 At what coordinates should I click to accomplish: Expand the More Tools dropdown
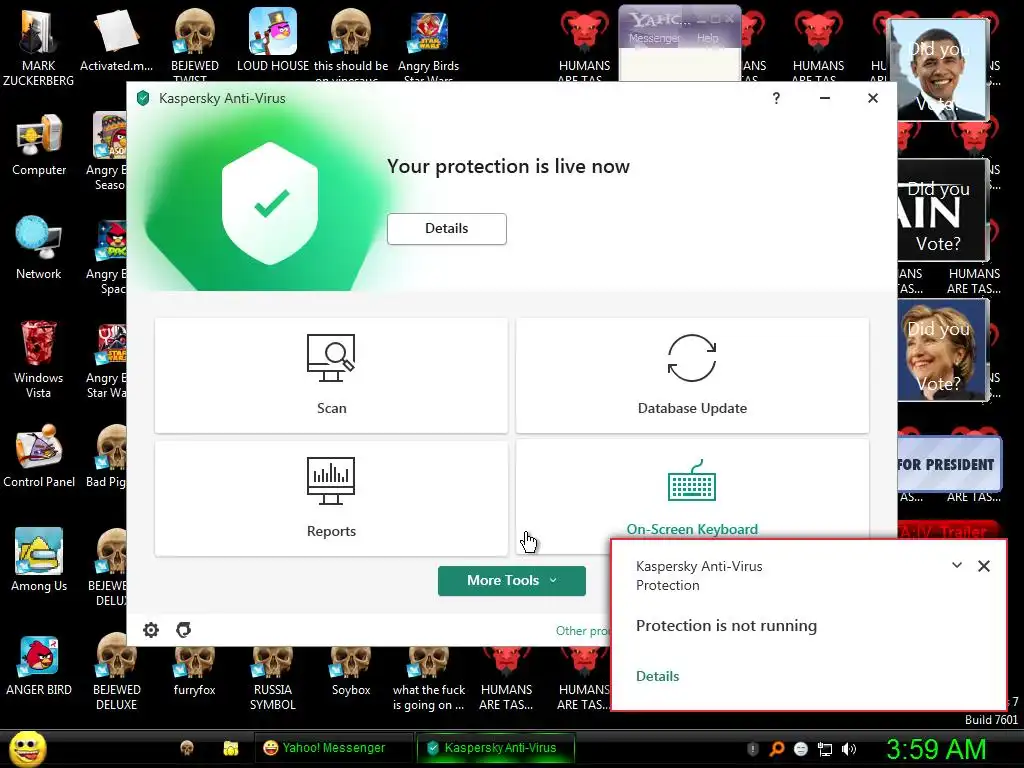(x=511, y=581)
